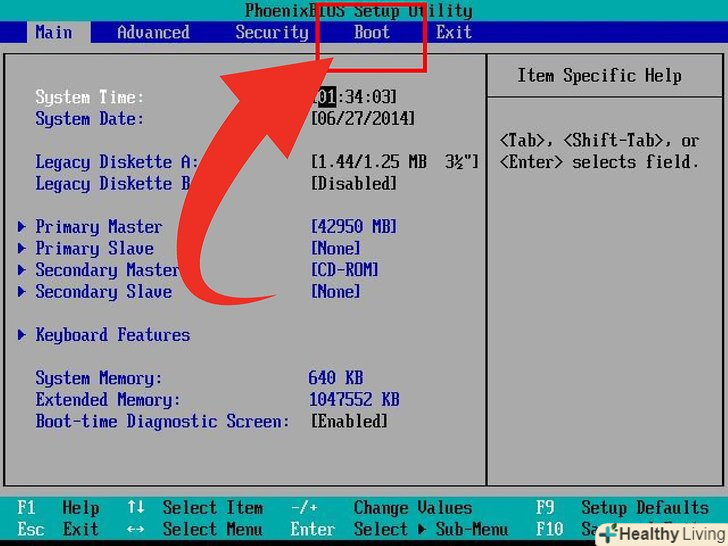Click the -/+ Change Values hint

(382, 507)
